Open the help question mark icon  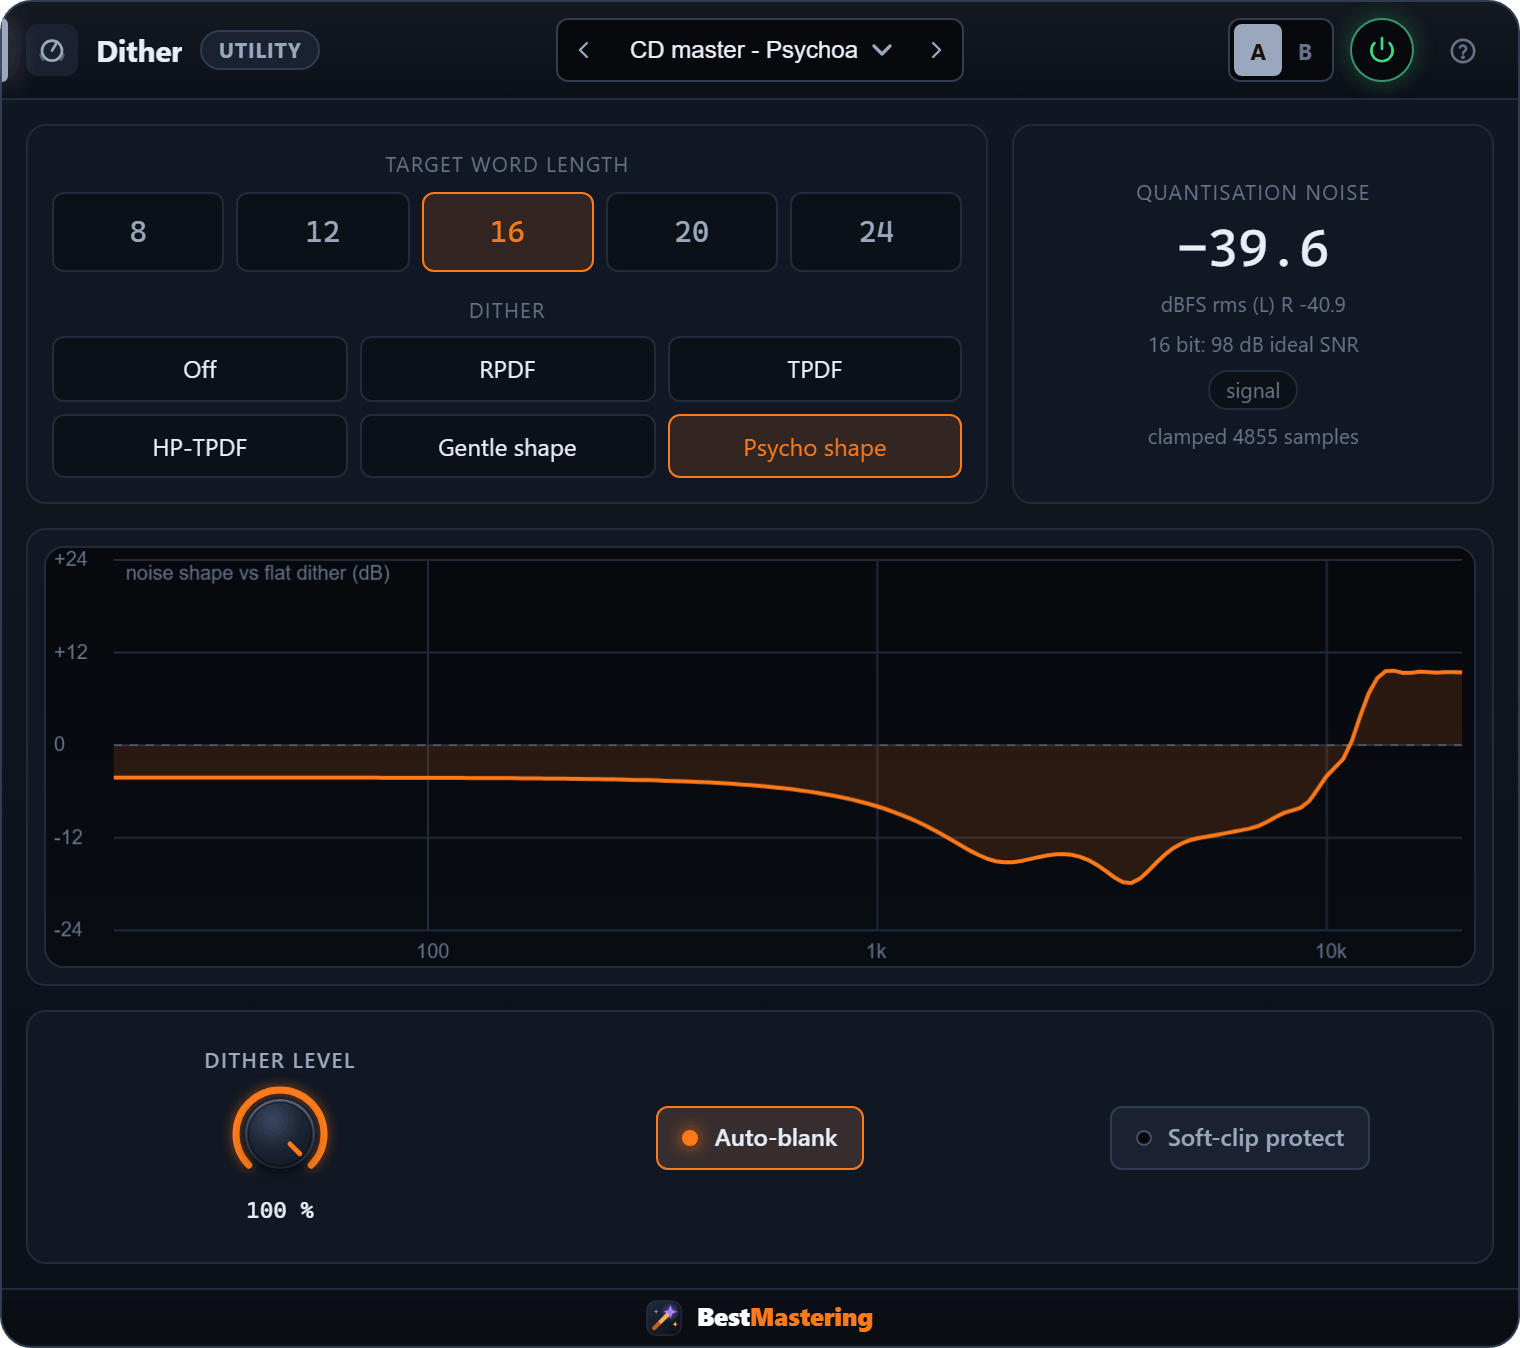[1462, 51]
